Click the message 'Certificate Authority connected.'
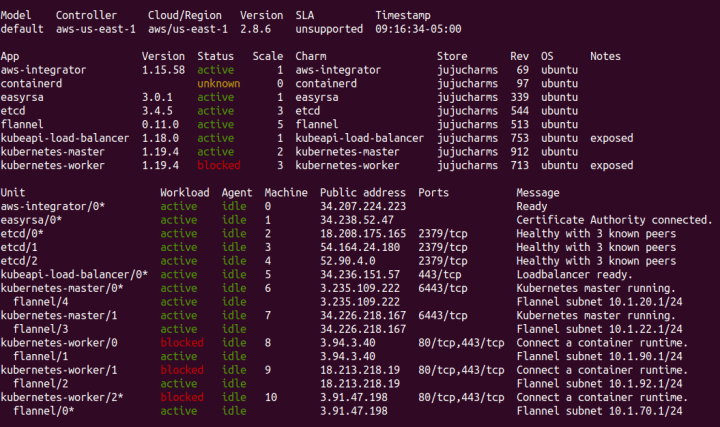Screen dimensions: 720x427 click(614, 220)
